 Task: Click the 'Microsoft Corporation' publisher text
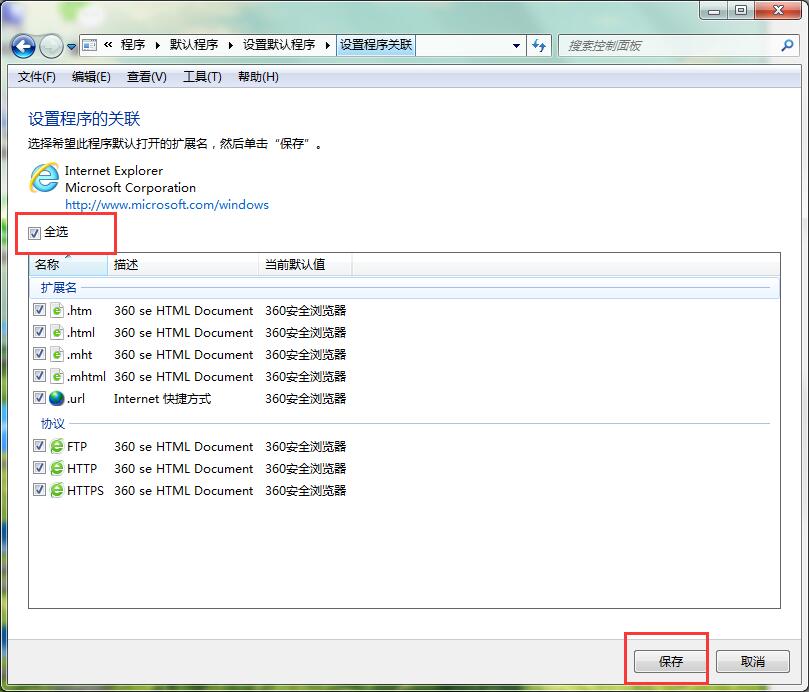[x=131, y=187]
